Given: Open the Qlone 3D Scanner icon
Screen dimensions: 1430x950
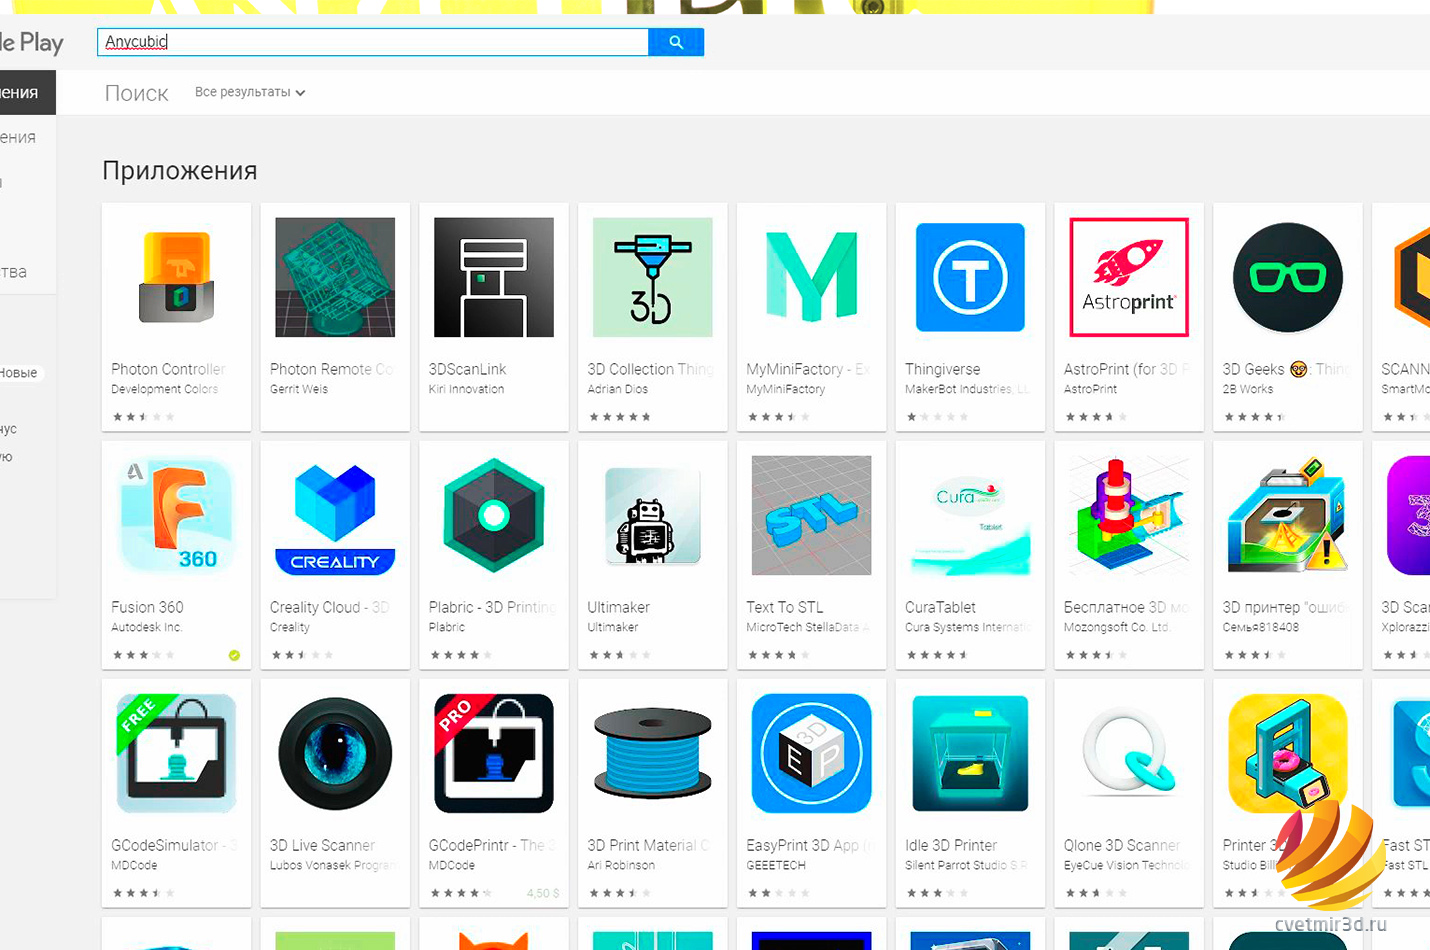Looking at the screenshot, I should (1129, 753).
